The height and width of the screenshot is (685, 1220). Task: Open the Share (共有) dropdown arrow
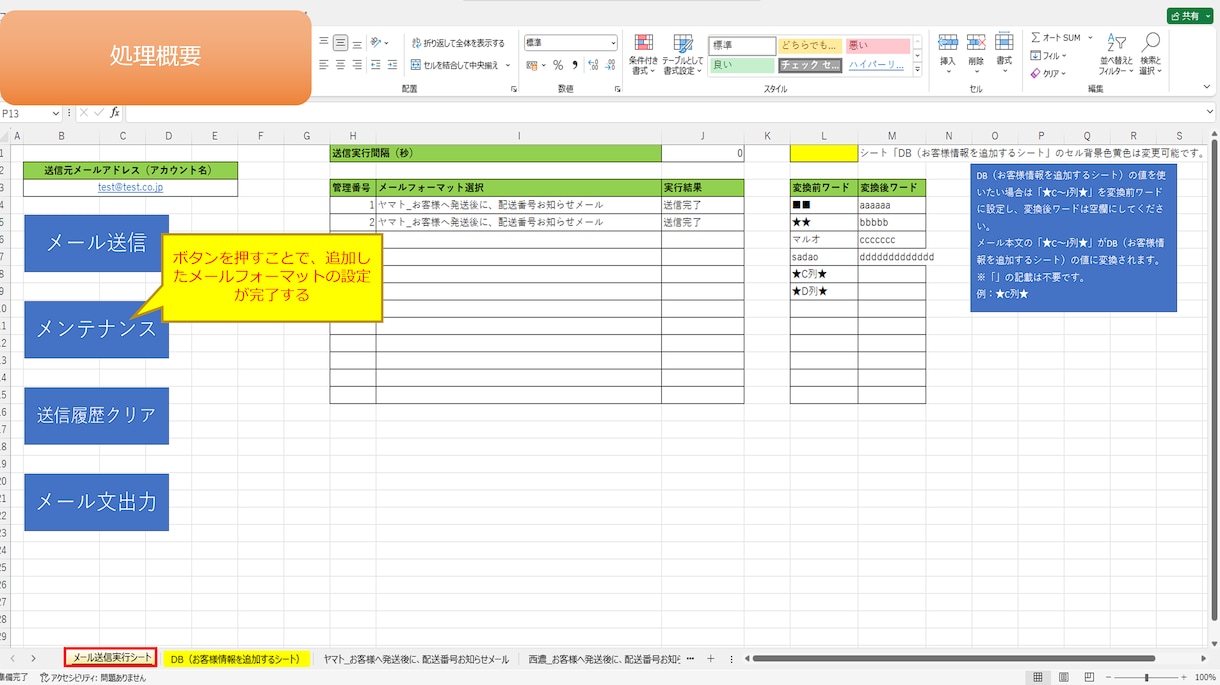coord(1206,16)
